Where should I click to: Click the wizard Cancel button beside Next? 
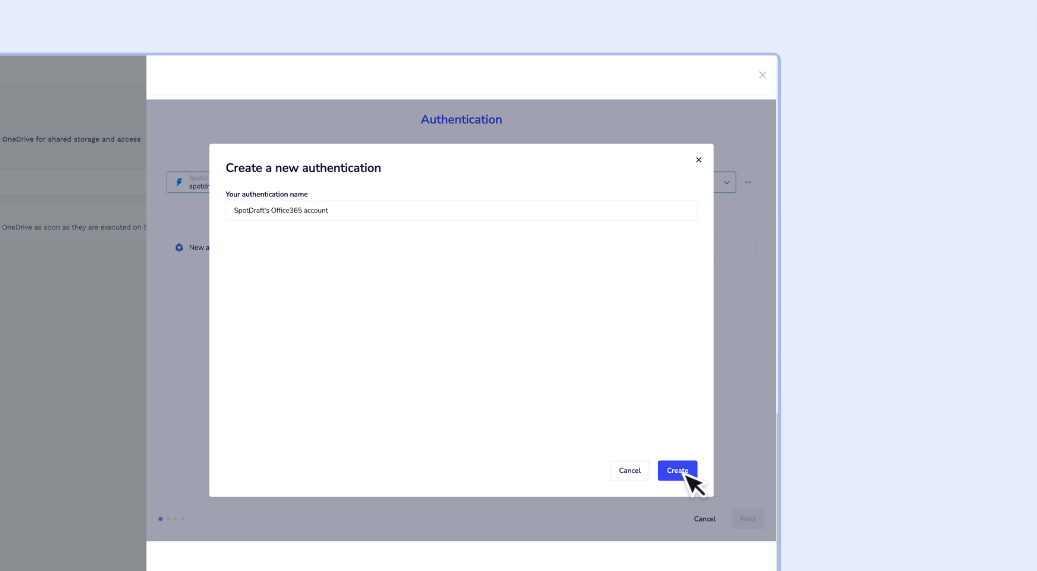click(704, 519)
